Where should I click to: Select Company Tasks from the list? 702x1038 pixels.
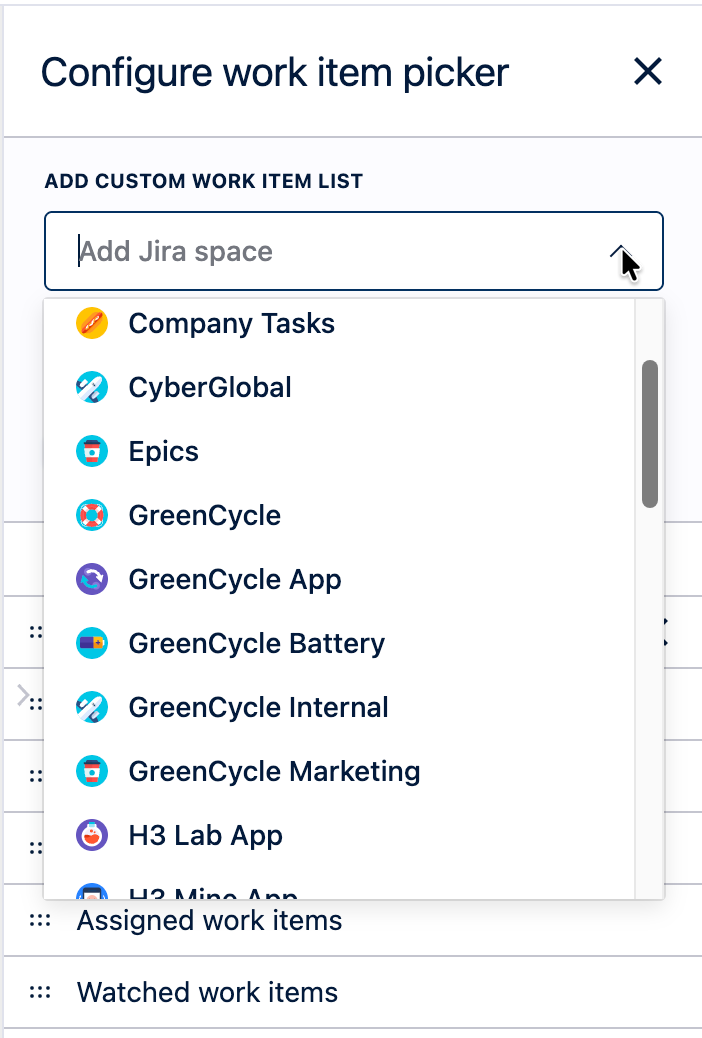coord(338,324)
